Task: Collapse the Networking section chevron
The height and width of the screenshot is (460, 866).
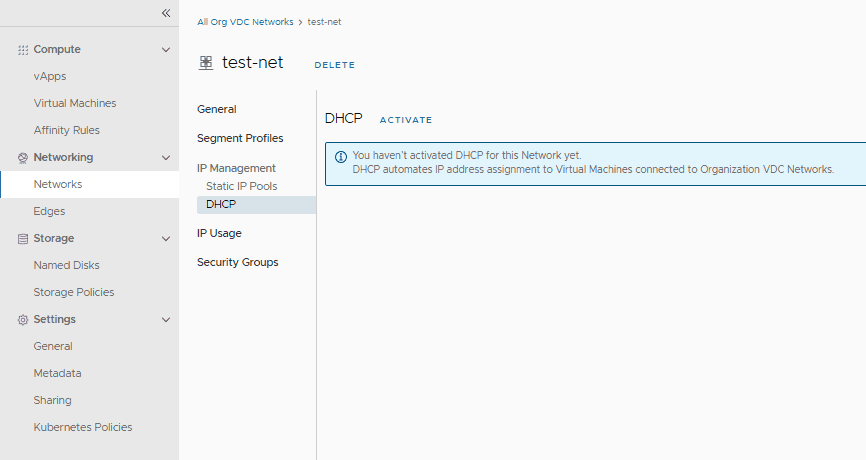Action: [x=166, y=157]
